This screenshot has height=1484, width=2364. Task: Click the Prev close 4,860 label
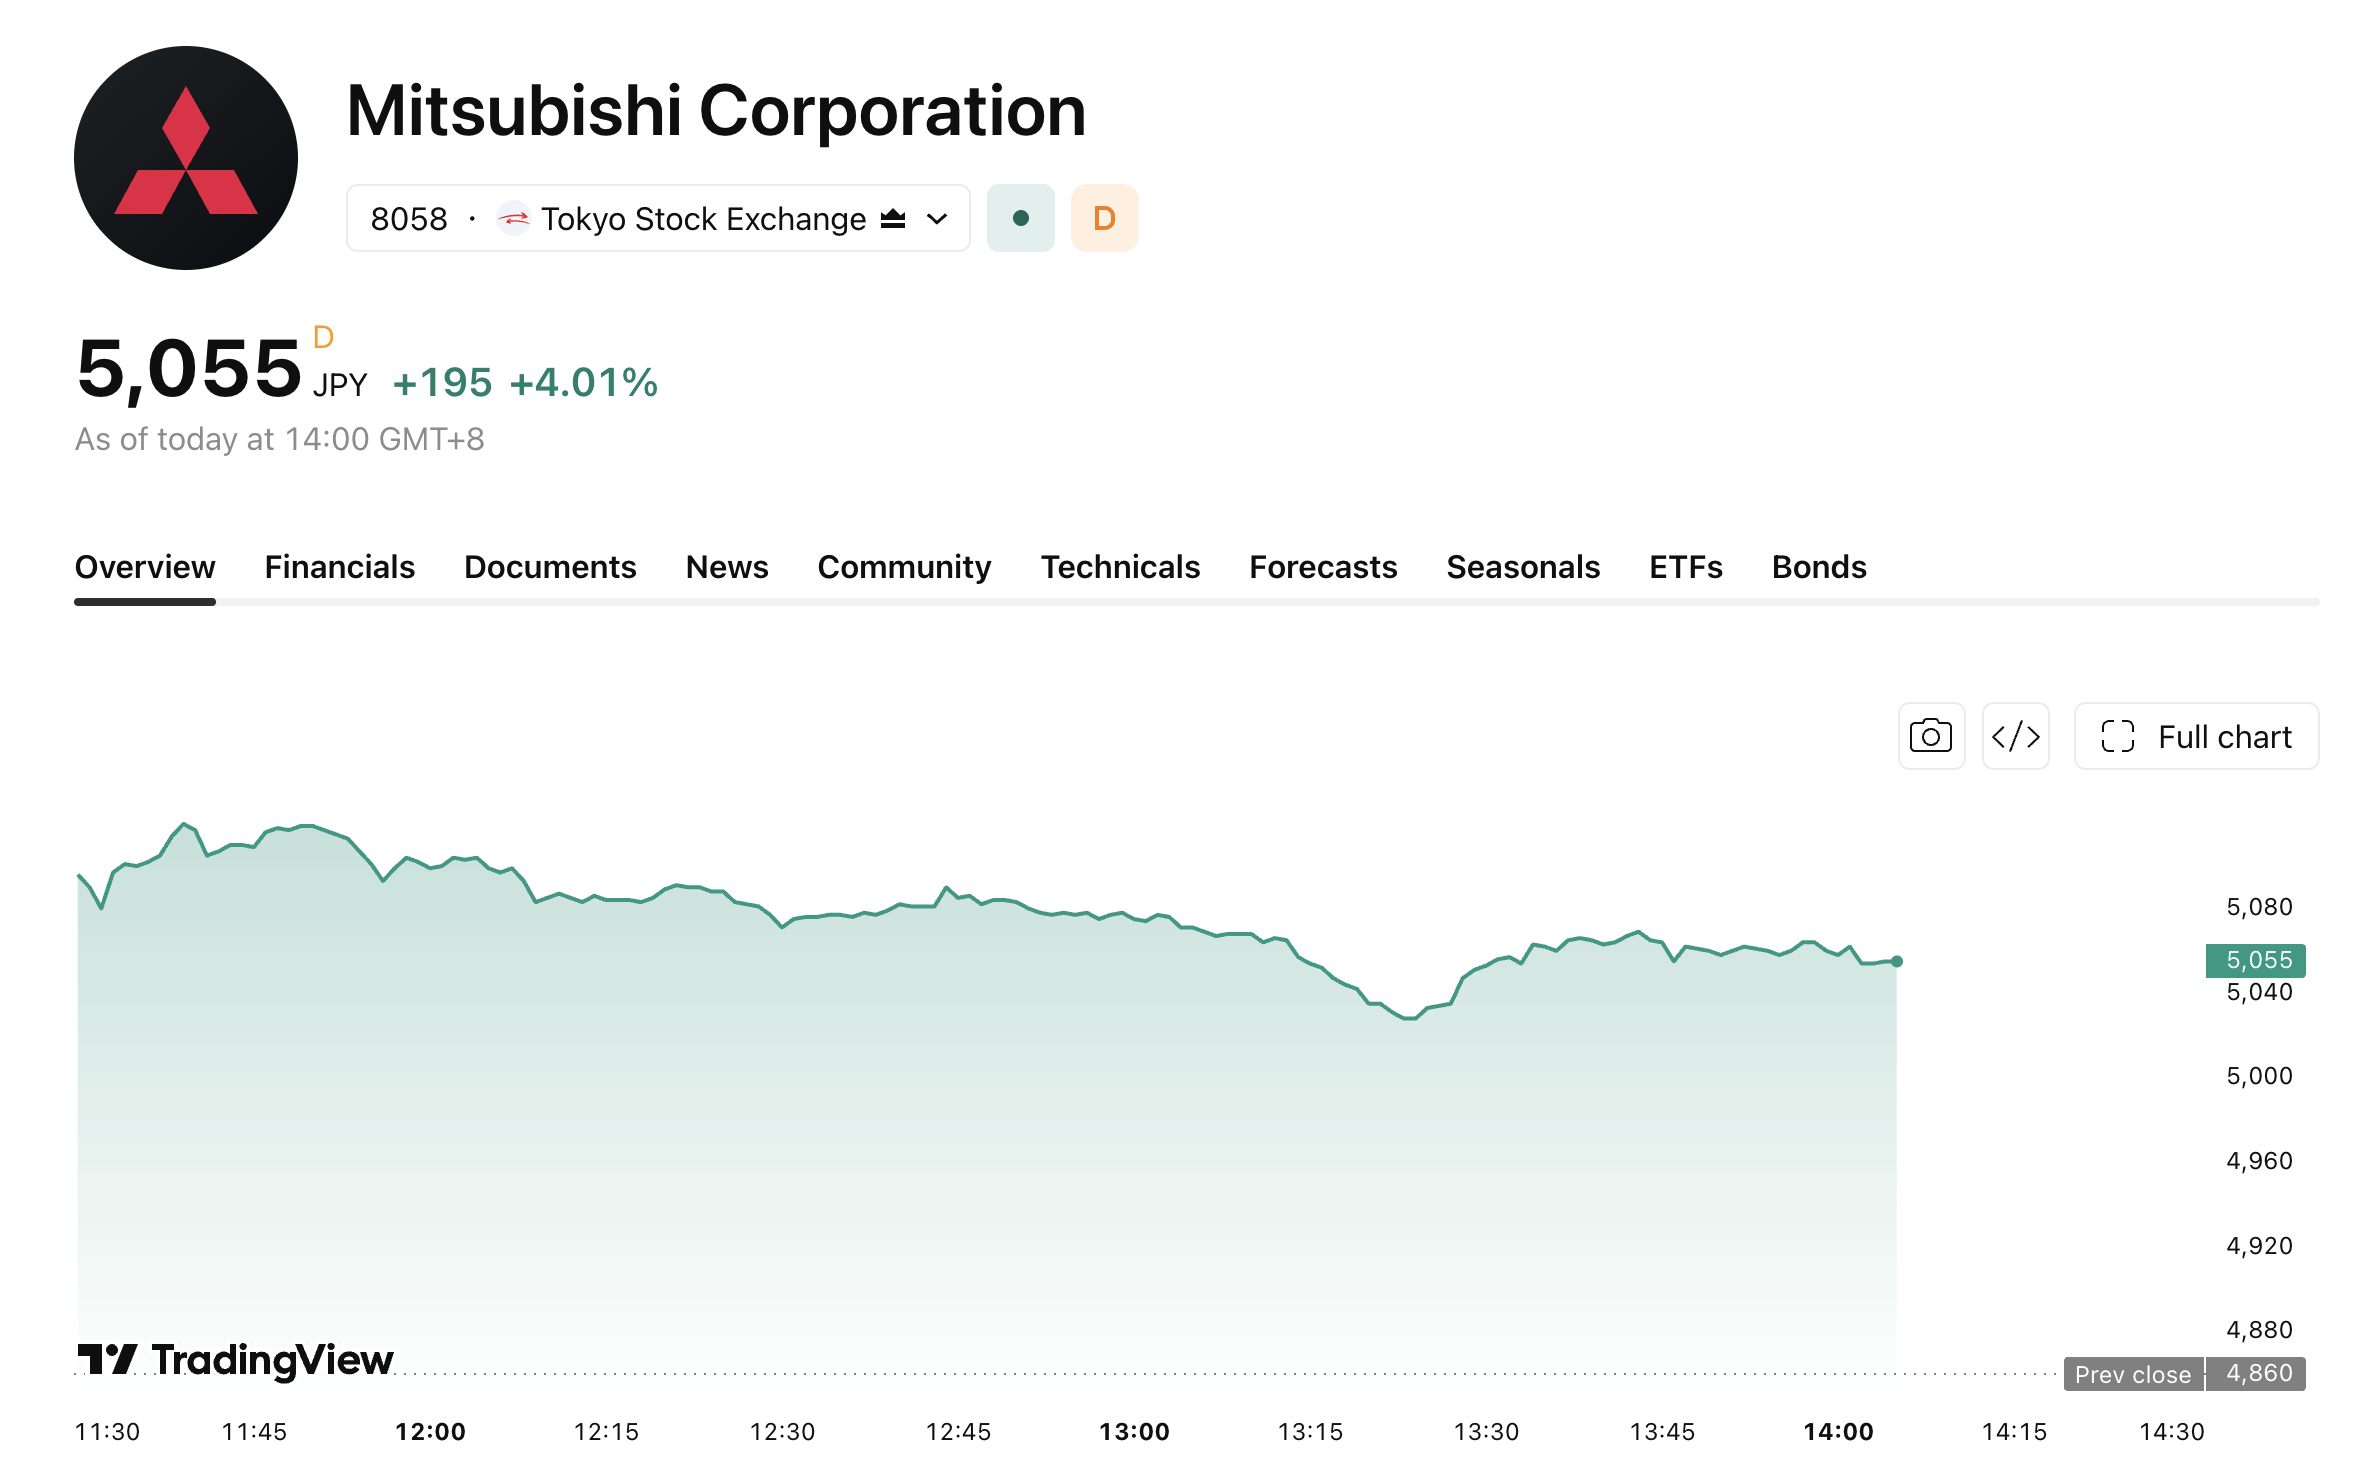click(2185, 1374)
